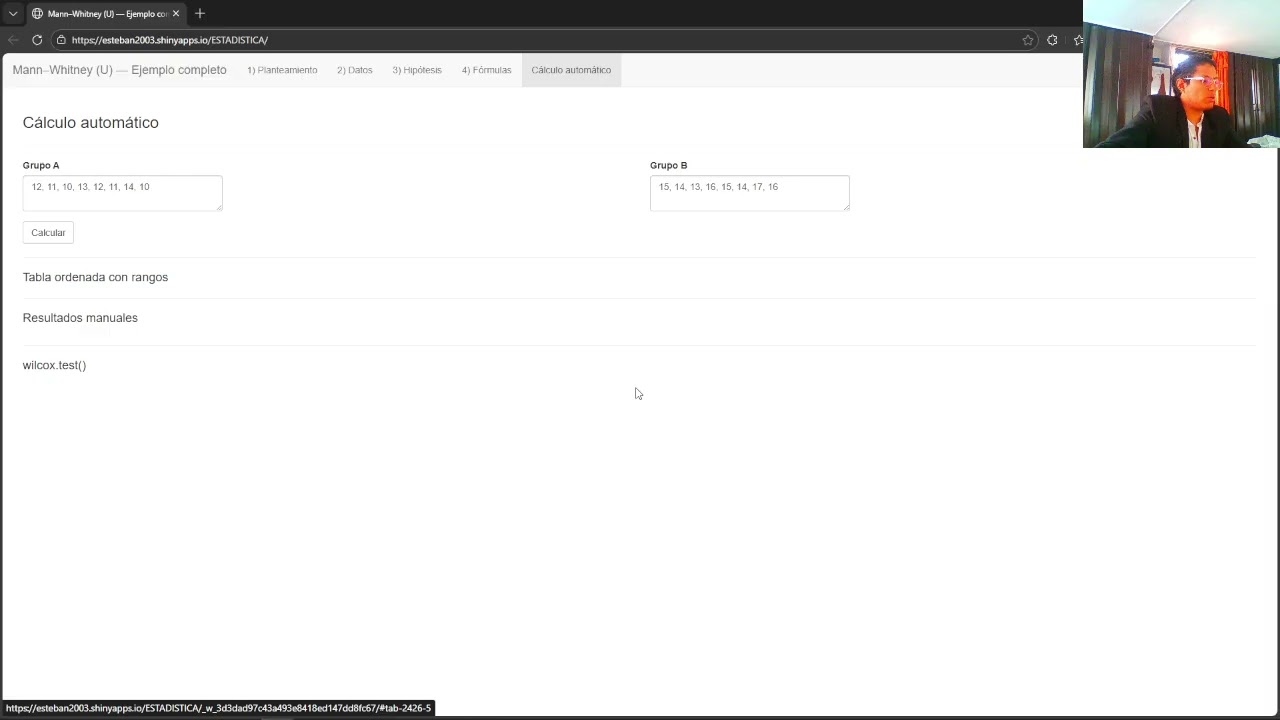Switch to the 2) Datos tab
Image resolution: width=1280 pixels, height=720 pixels.
click(355, 70)
